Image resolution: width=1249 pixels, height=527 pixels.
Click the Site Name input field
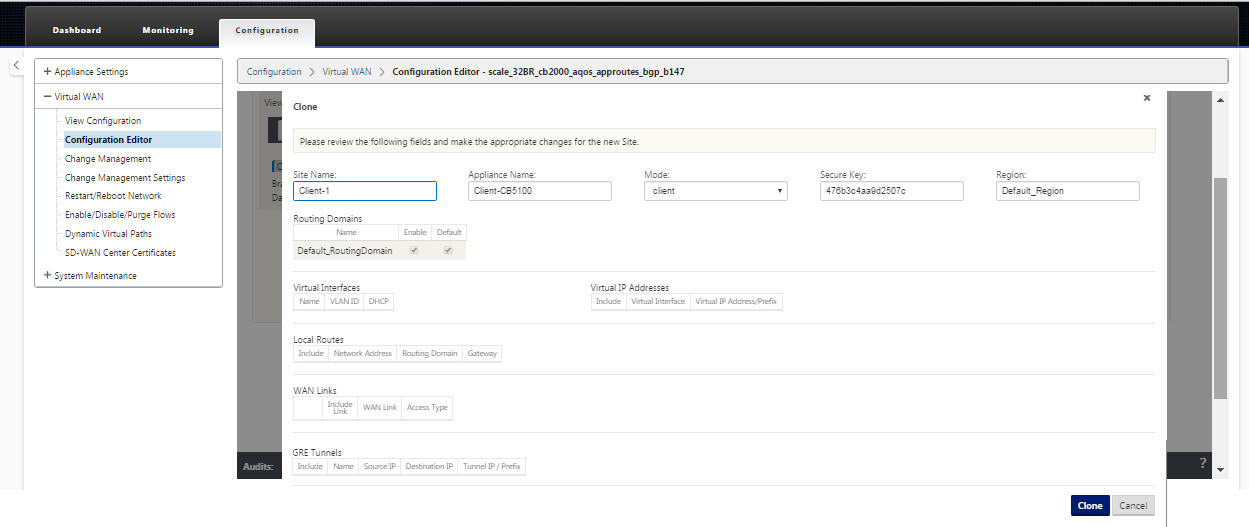(365, 191)
